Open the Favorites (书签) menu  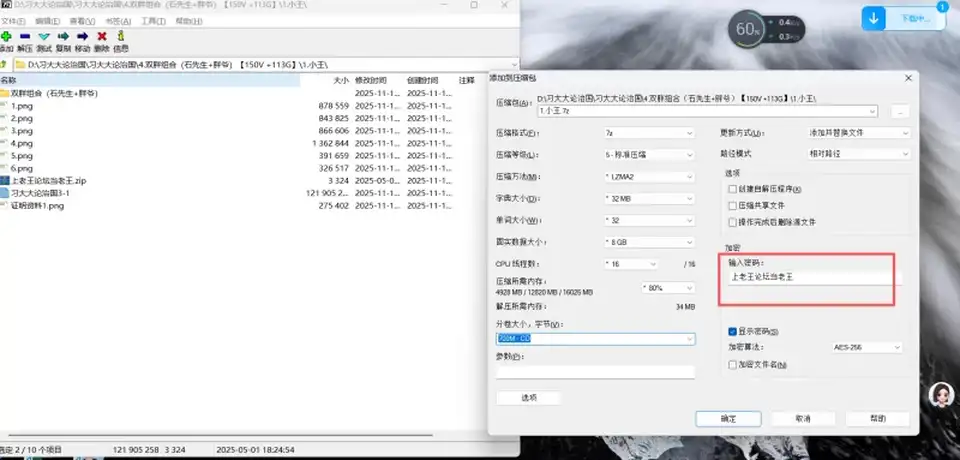pos(118,21)
